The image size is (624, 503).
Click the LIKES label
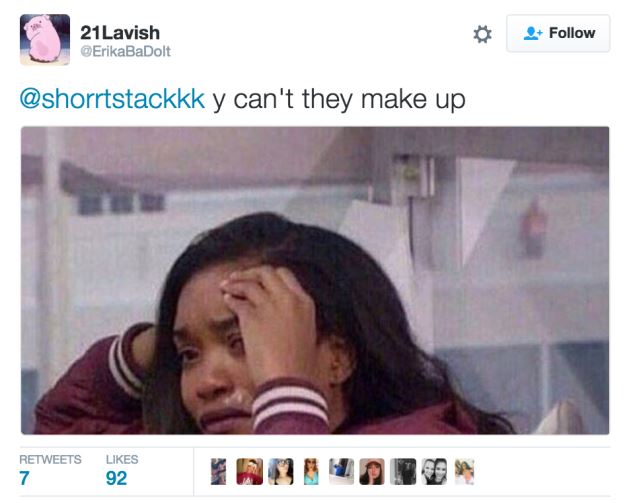point(122,459)
